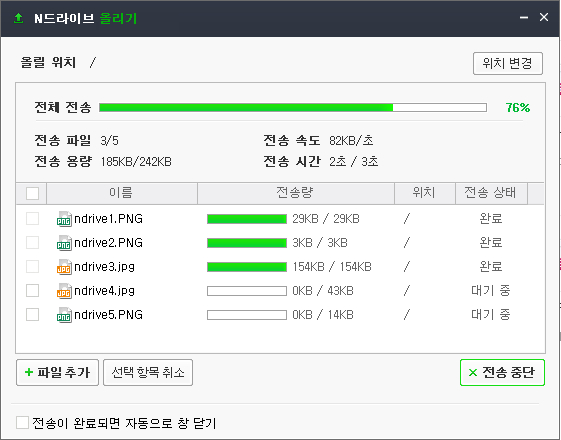Screen dimensions: 561x440
Task: Click the 3KB / 3KB size text
Action: point(320,243)
